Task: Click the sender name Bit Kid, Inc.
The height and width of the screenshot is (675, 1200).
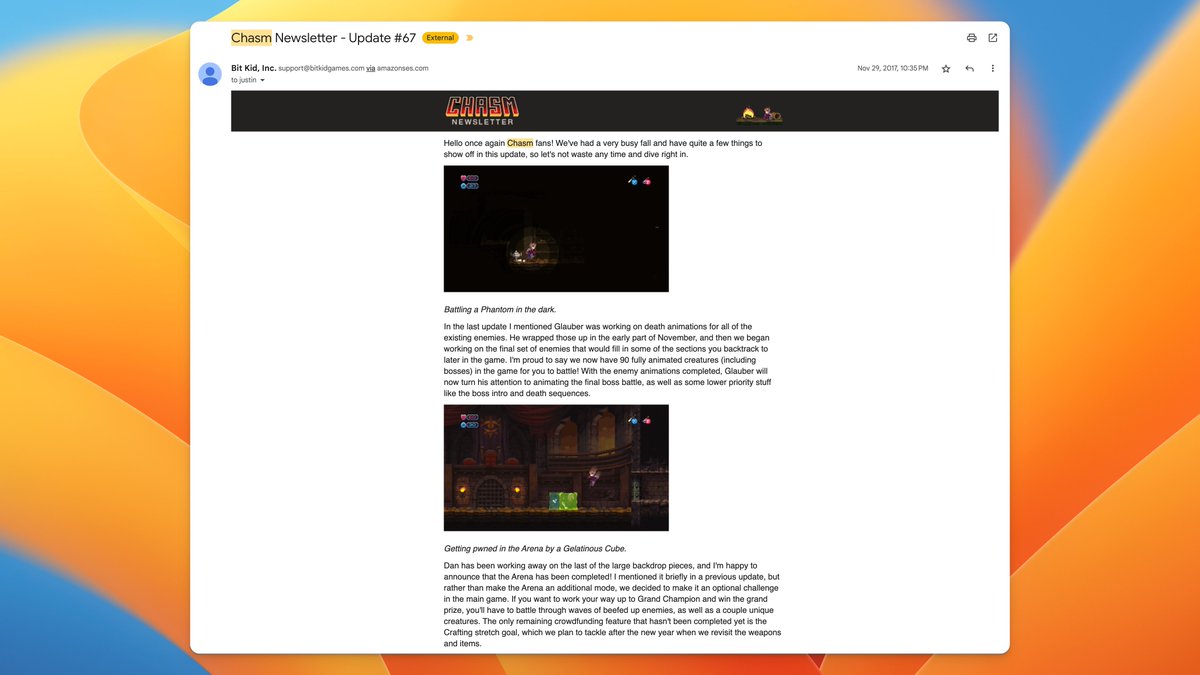Action: click(253, 68)
